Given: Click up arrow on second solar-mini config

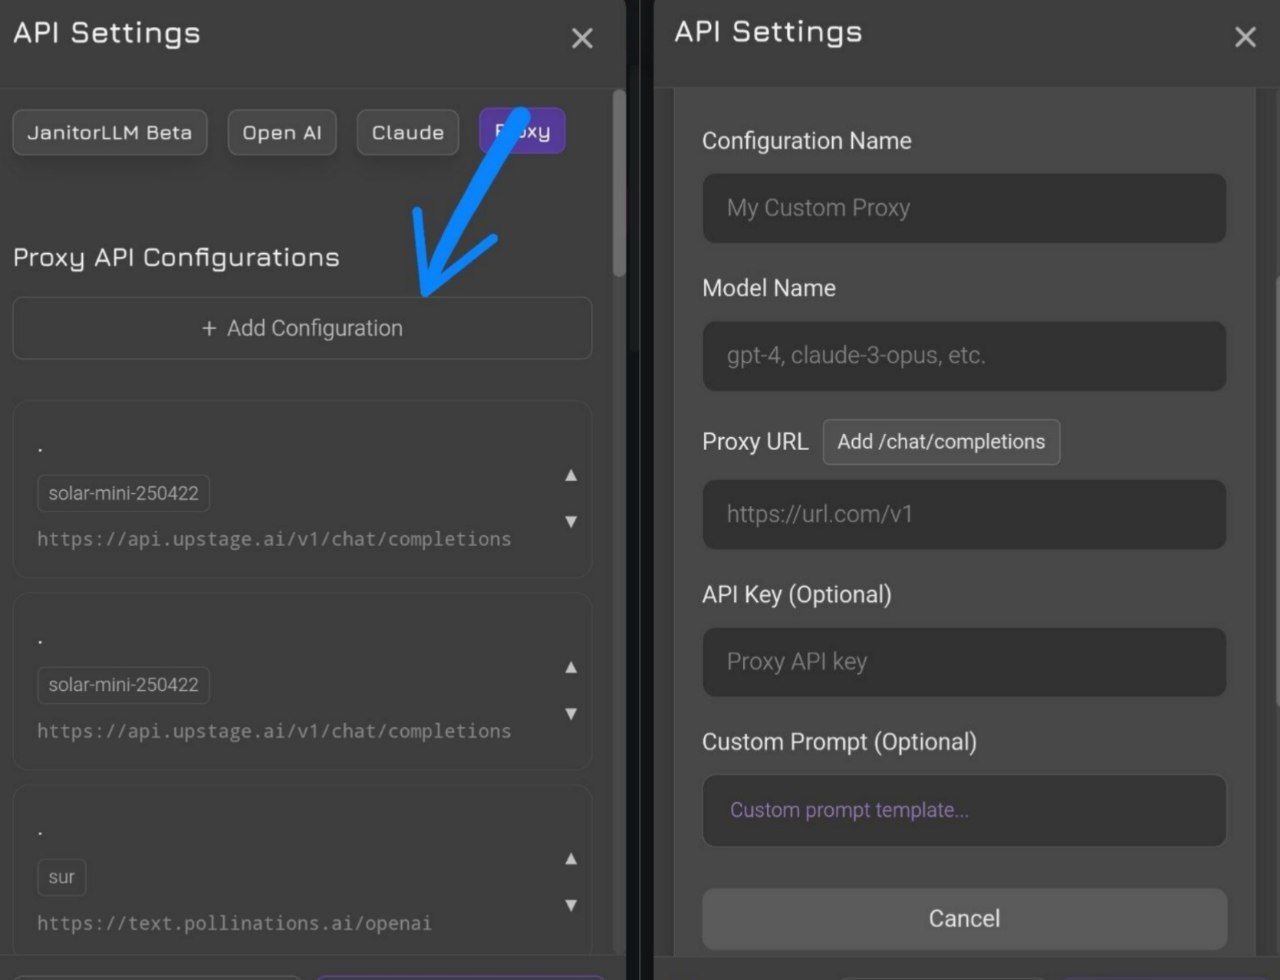Looking at the screenshot, I should pyautogui.click(x=571, y=668).
